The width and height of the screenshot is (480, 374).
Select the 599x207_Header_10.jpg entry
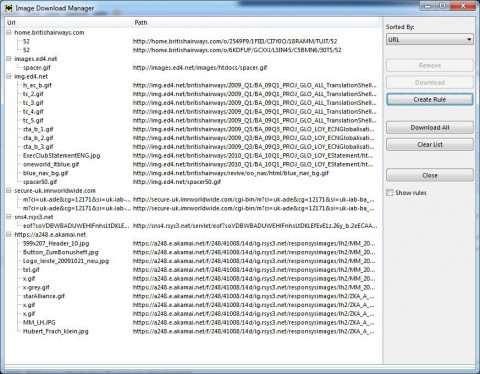(x=56, y=244)
